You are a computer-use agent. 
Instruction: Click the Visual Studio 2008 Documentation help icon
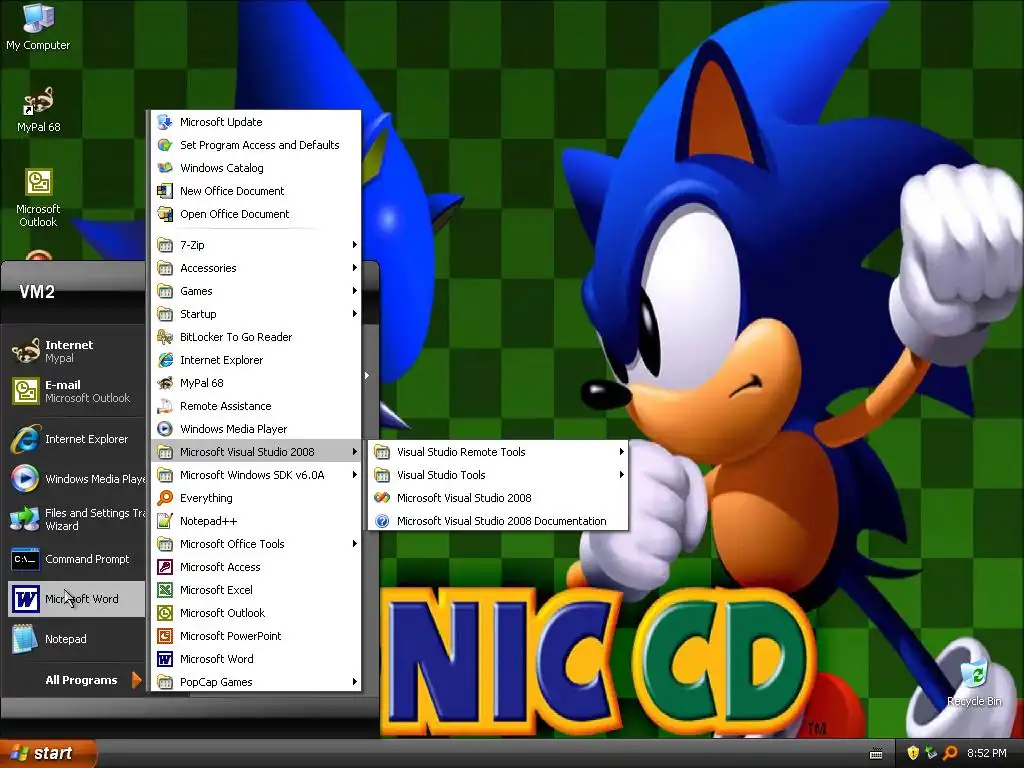tap(382, 521)
